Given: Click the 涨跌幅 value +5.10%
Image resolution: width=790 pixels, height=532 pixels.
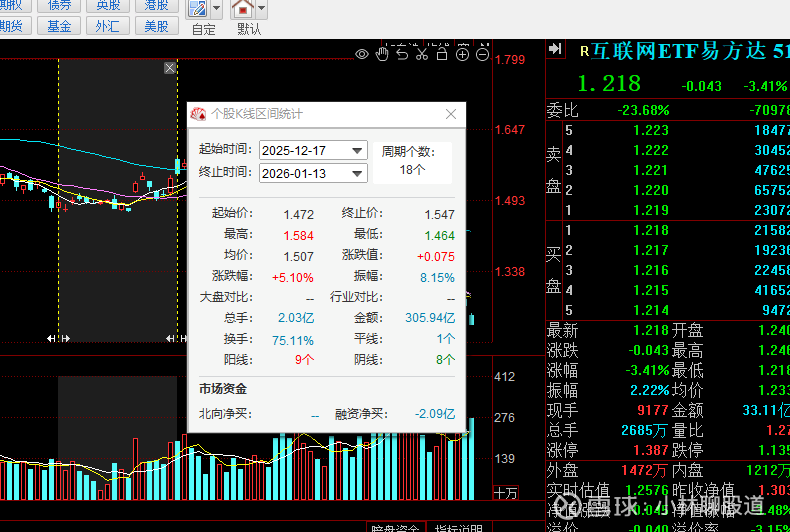Looking at the screenshot, I should (x=293, y=278).
